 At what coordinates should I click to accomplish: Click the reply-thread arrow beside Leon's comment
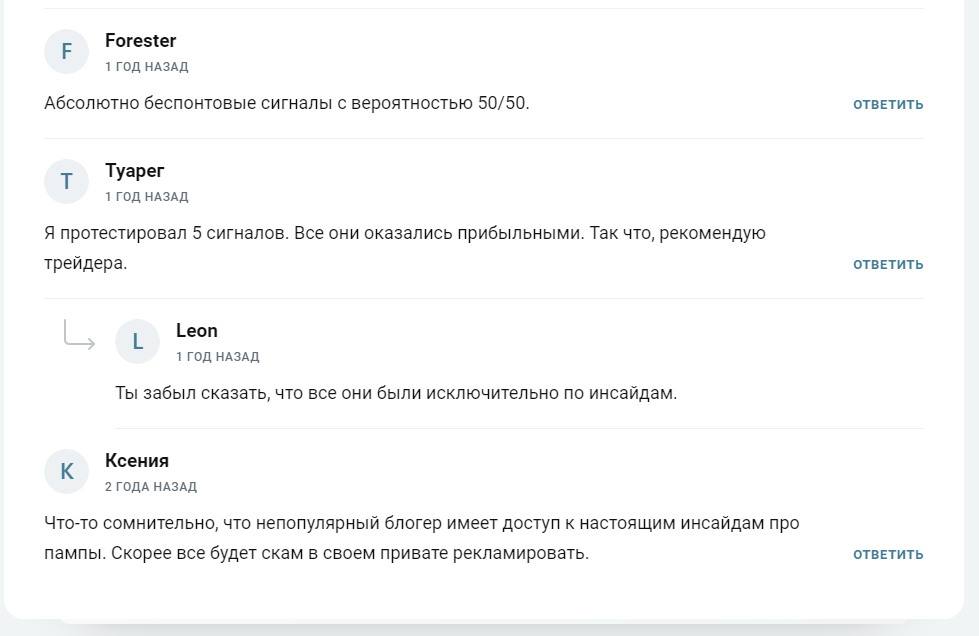click(x=79, y=334)
